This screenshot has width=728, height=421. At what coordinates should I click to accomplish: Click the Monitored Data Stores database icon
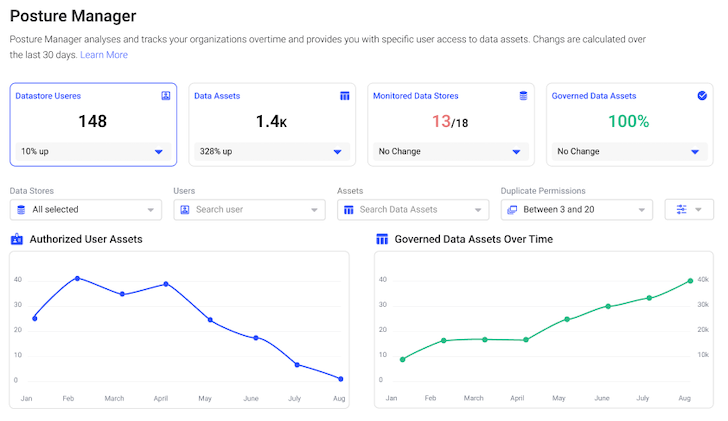click(x=523, y=96)
